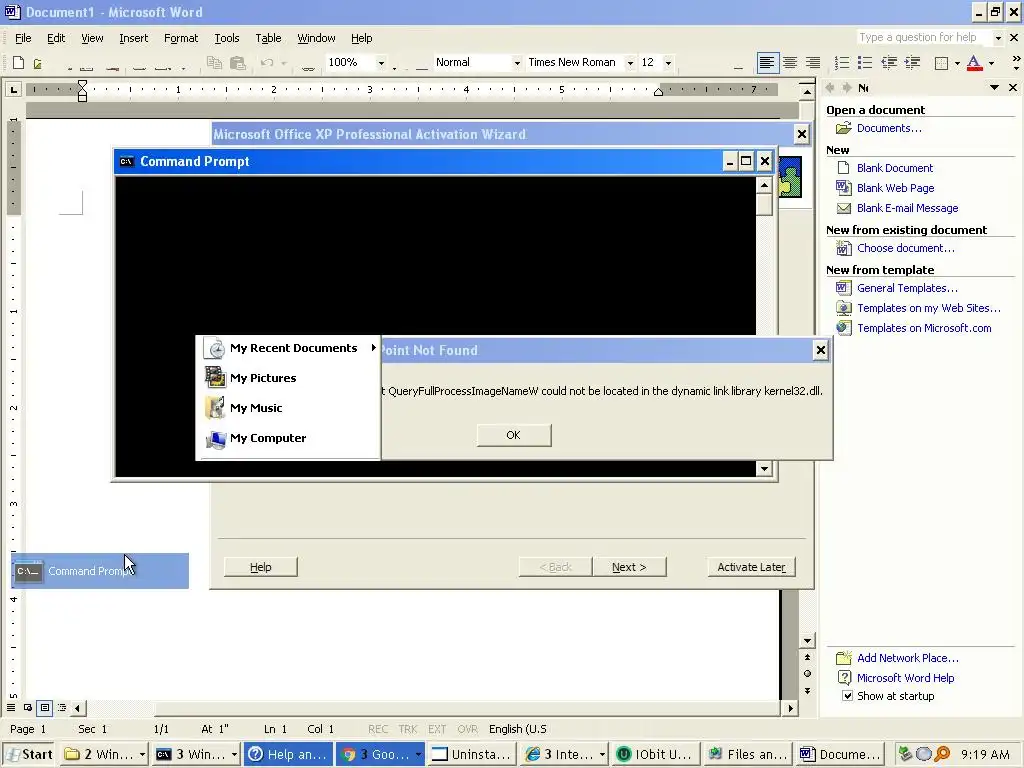Click the tab stop selector at ruler corner
Screen dimensions: 1024x768
[13, 89]
